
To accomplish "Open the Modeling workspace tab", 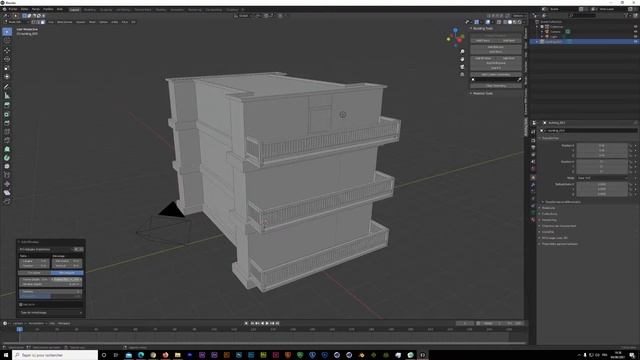I will [x=89, y=9].
